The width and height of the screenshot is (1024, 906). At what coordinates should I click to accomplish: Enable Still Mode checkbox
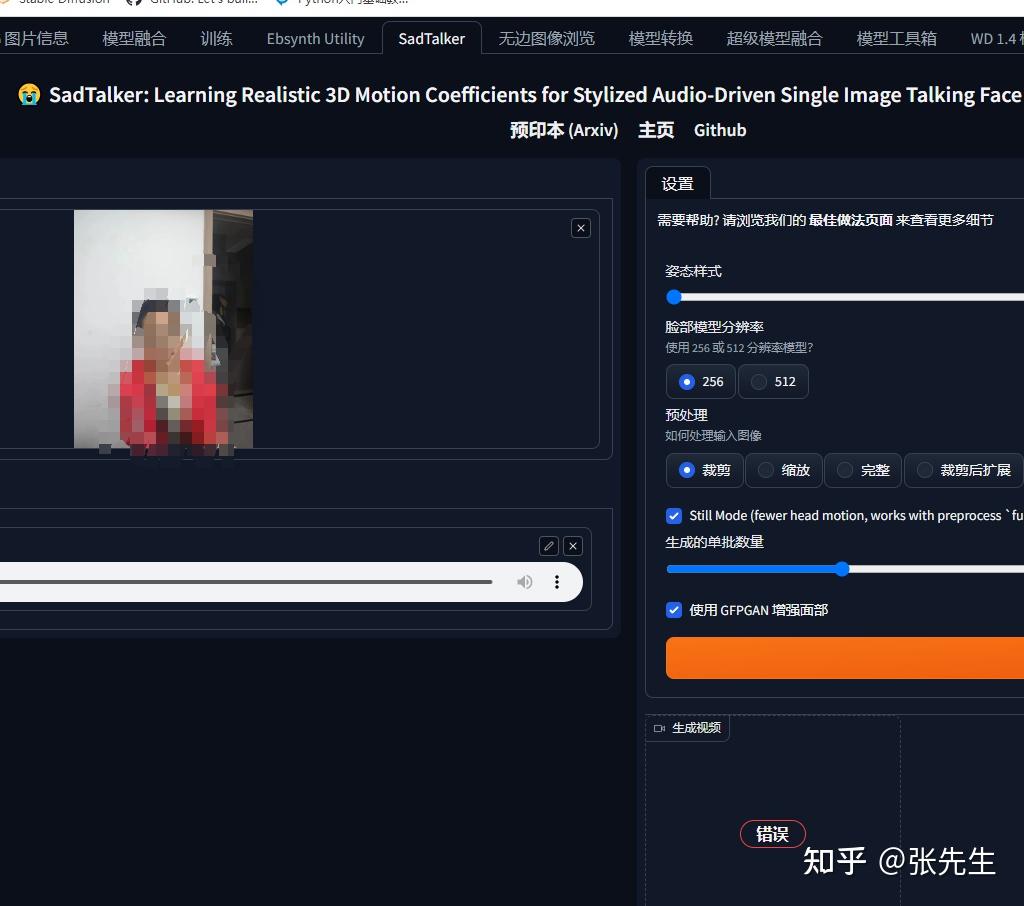pos(673,516)
